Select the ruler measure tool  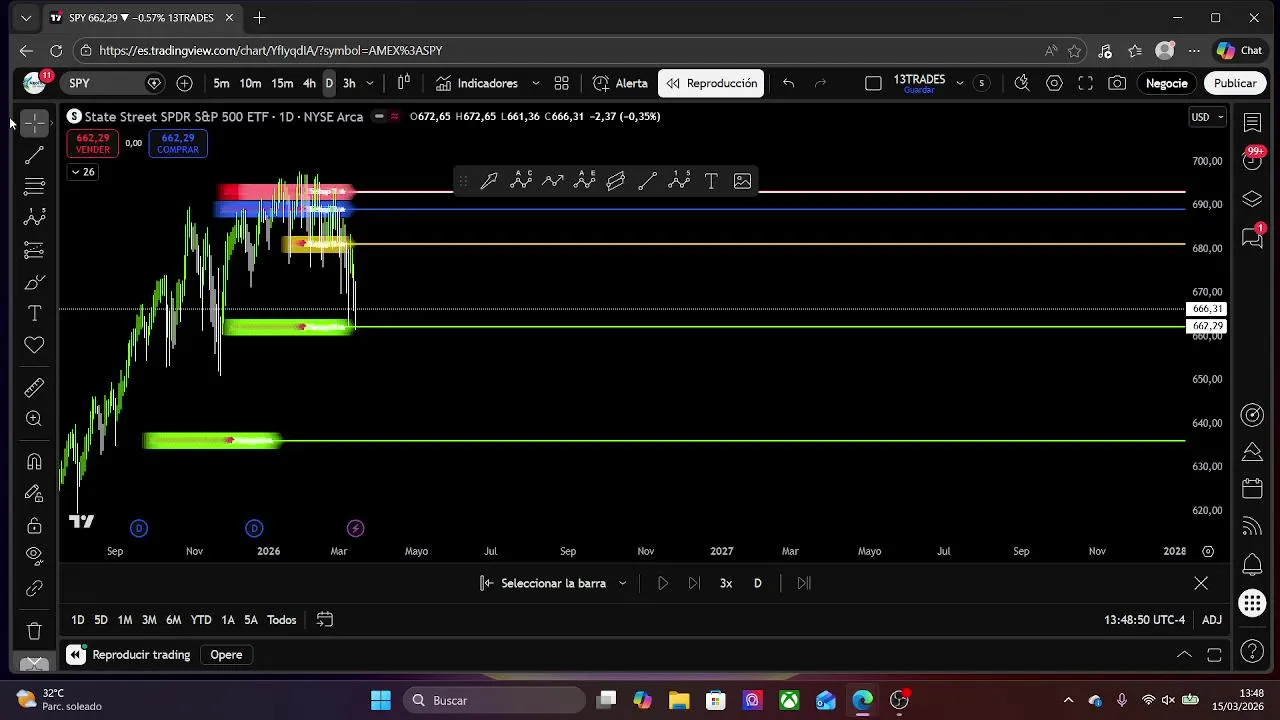click(34, 387)
